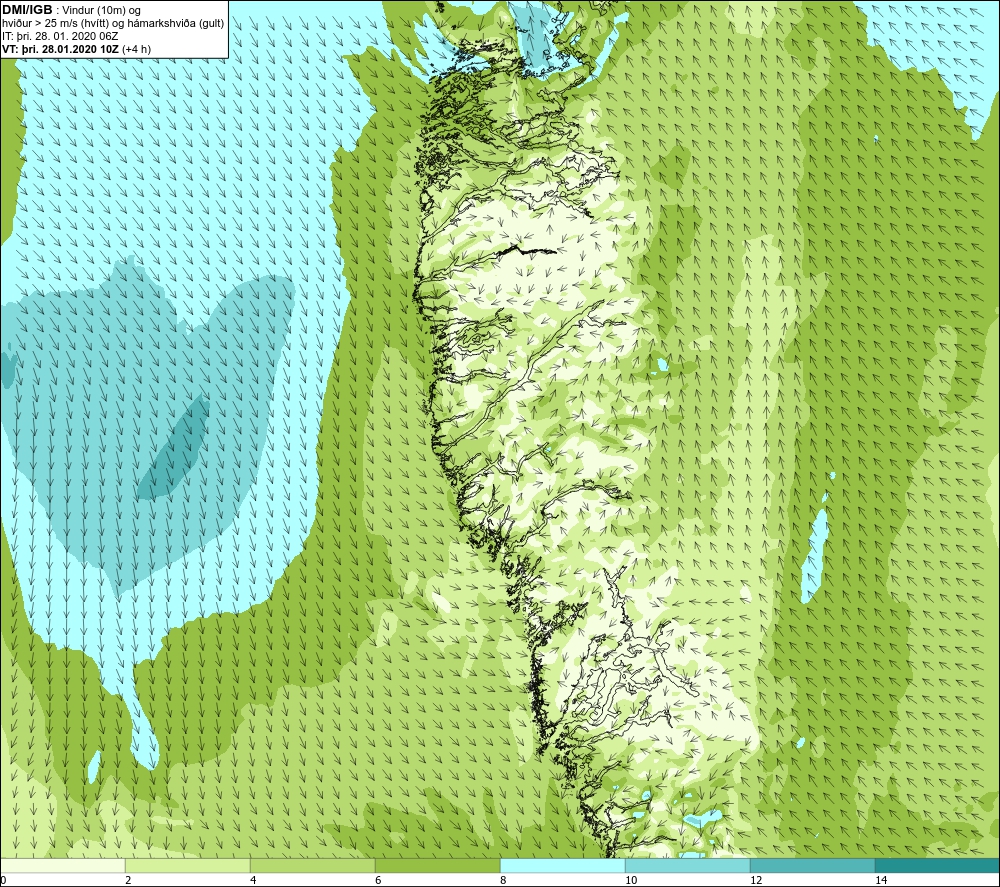Click the "IT: þri. 28. 01. 2020 06Z" line
The height and width of the screenshot is (887, 1000).
click(x=60, y=36)
